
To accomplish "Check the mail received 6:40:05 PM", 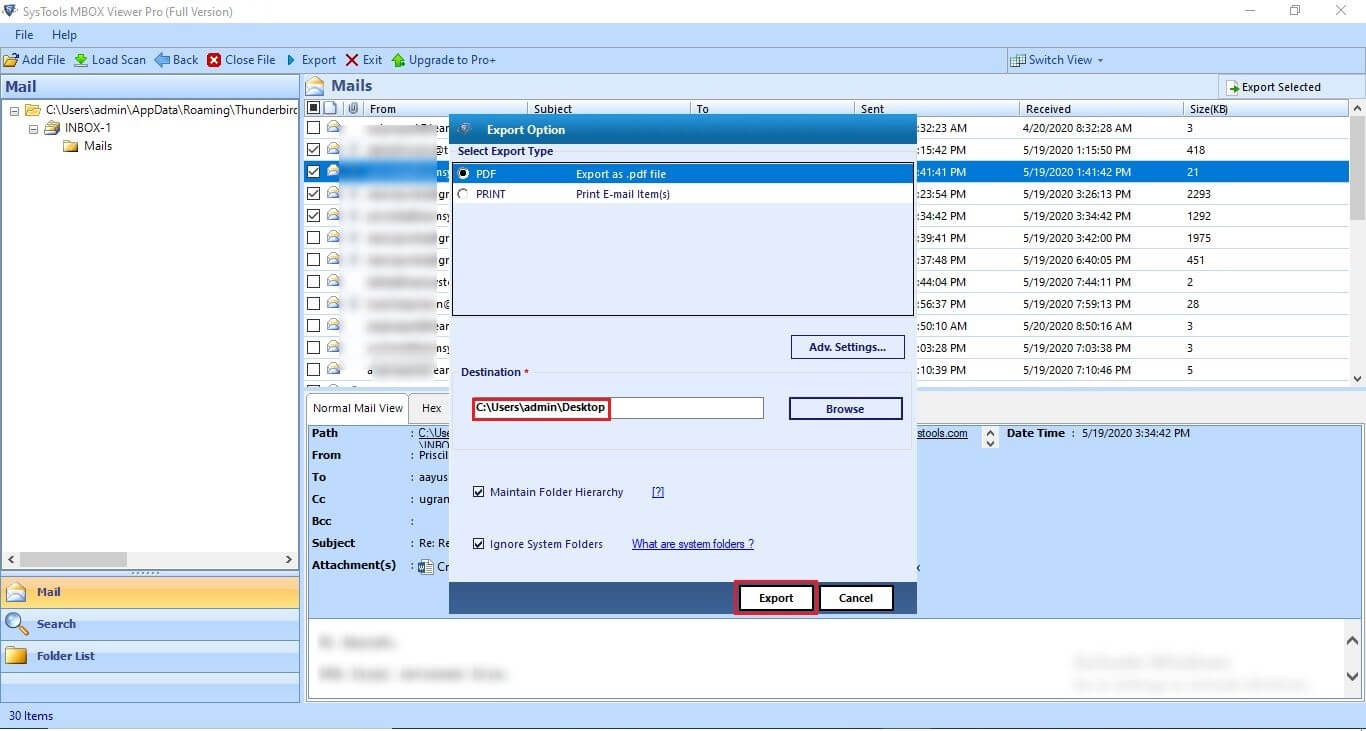I will pos(314,260).
